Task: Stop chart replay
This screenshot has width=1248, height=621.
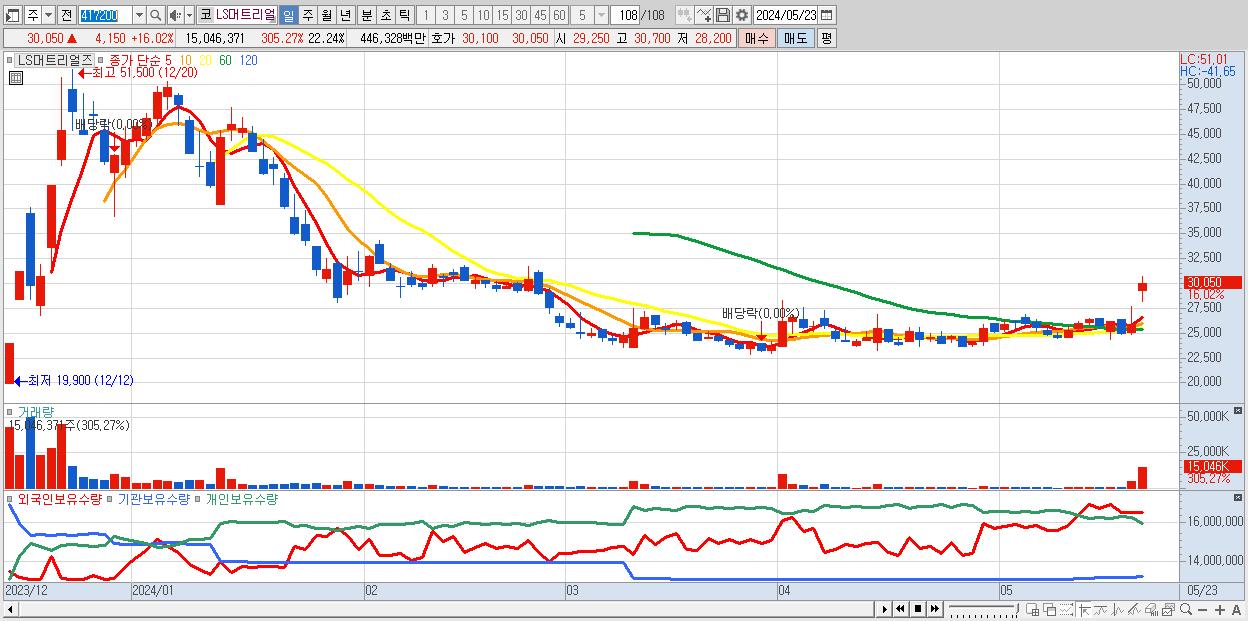Action: pos(917,609)
